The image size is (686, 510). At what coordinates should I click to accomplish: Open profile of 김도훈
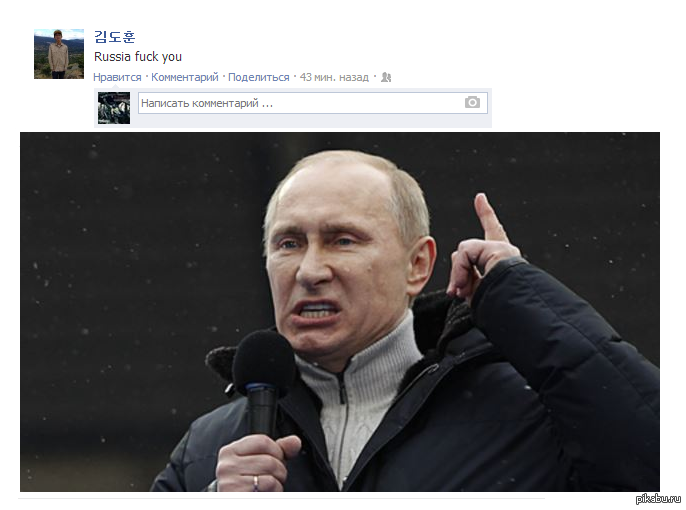[x=115, y=37]
